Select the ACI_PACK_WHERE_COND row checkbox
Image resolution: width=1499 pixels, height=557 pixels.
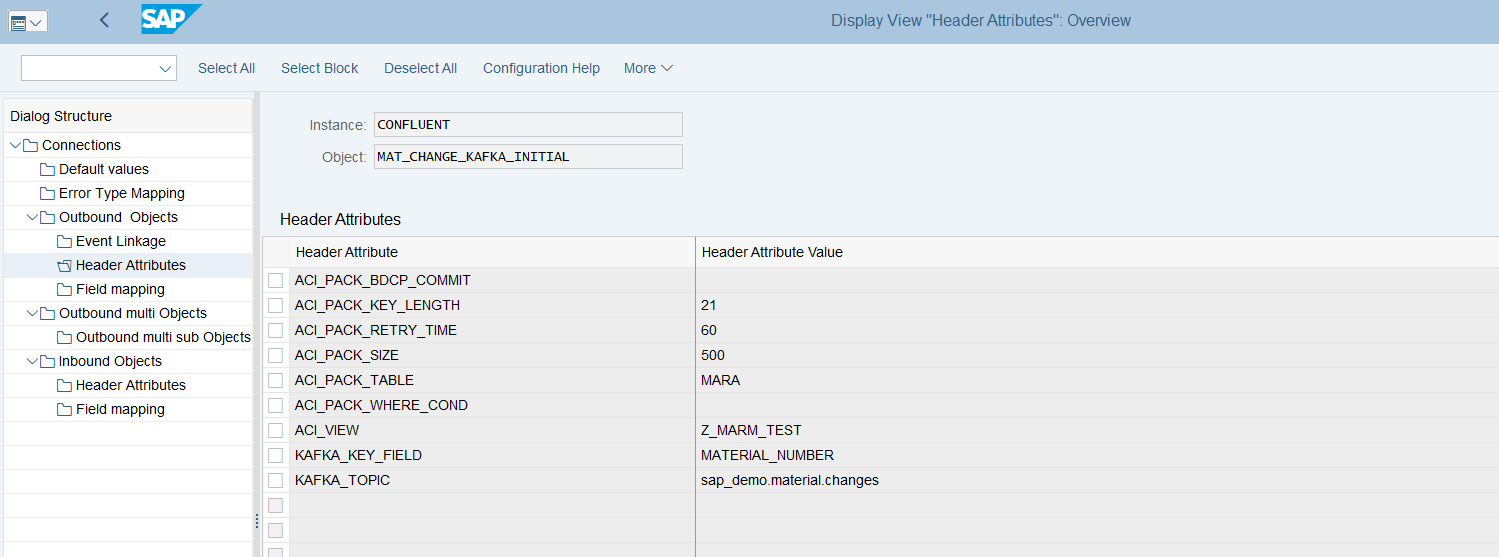click(275, 405)
